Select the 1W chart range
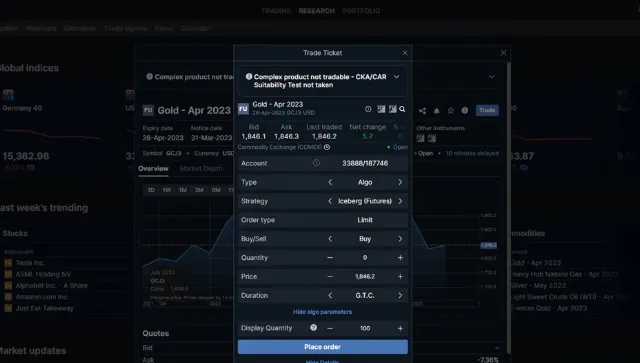 (x=167, y=190)
